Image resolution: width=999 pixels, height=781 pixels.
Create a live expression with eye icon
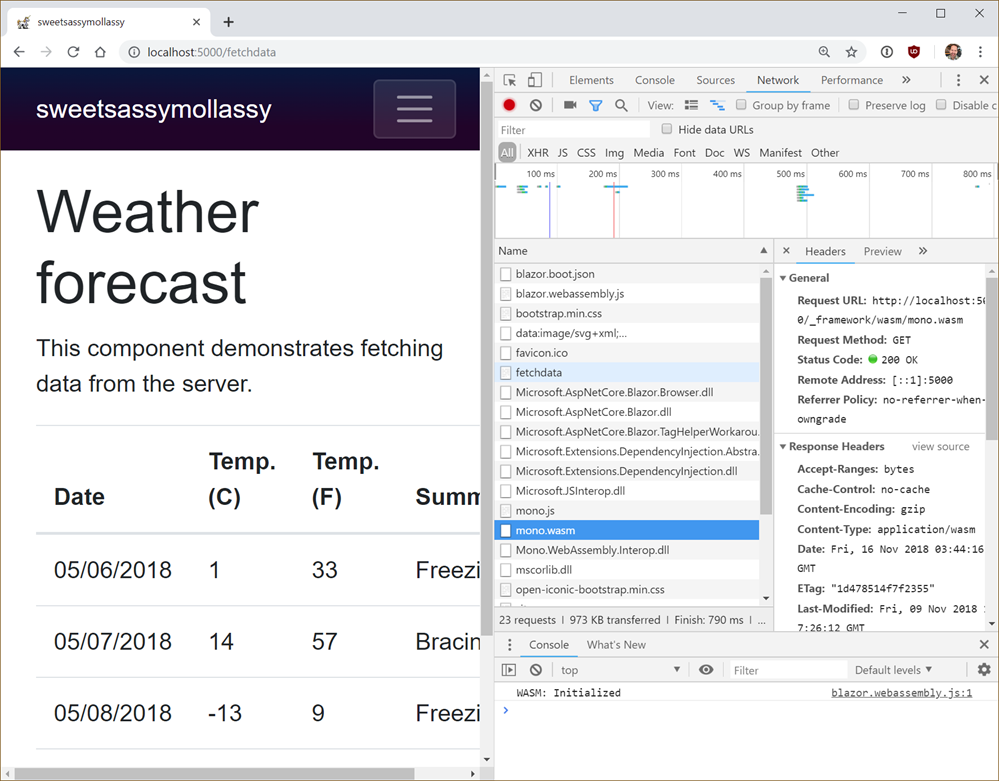(706, 670)
